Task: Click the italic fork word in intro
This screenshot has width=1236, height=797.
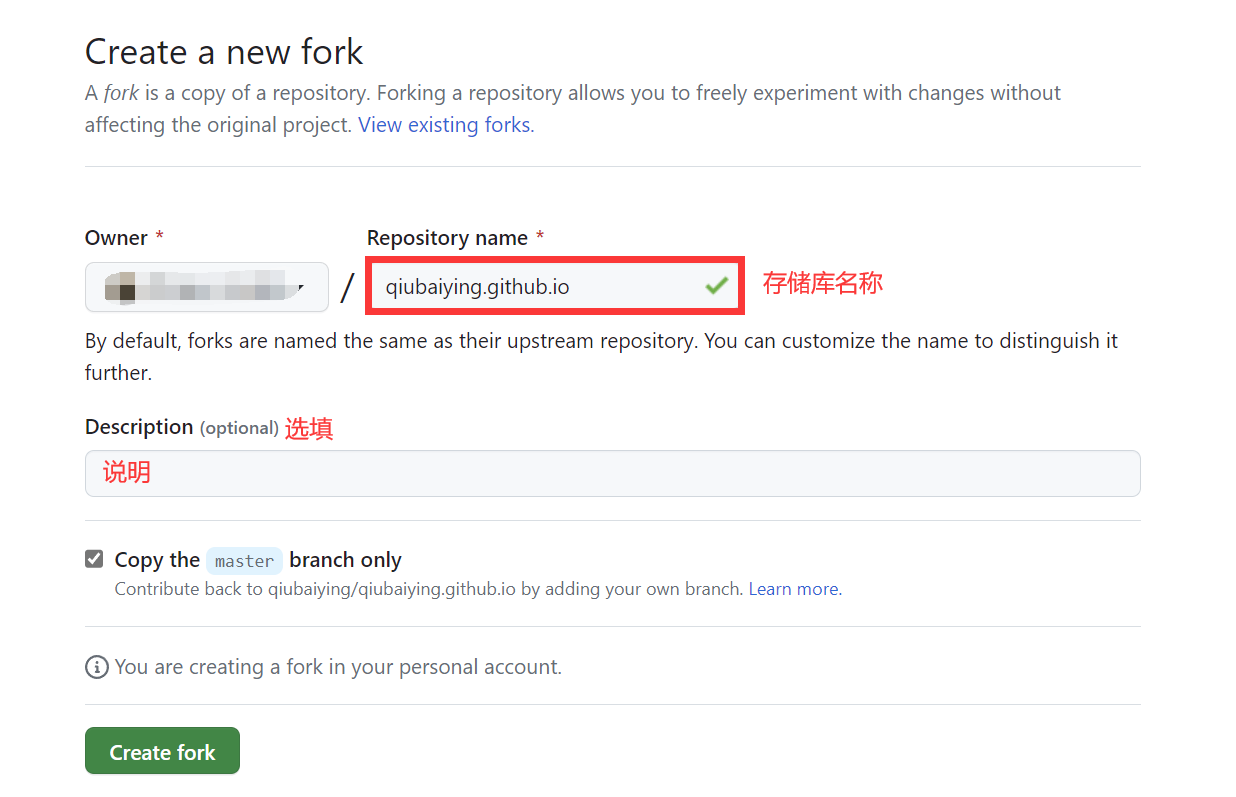Action: [121, 93]
